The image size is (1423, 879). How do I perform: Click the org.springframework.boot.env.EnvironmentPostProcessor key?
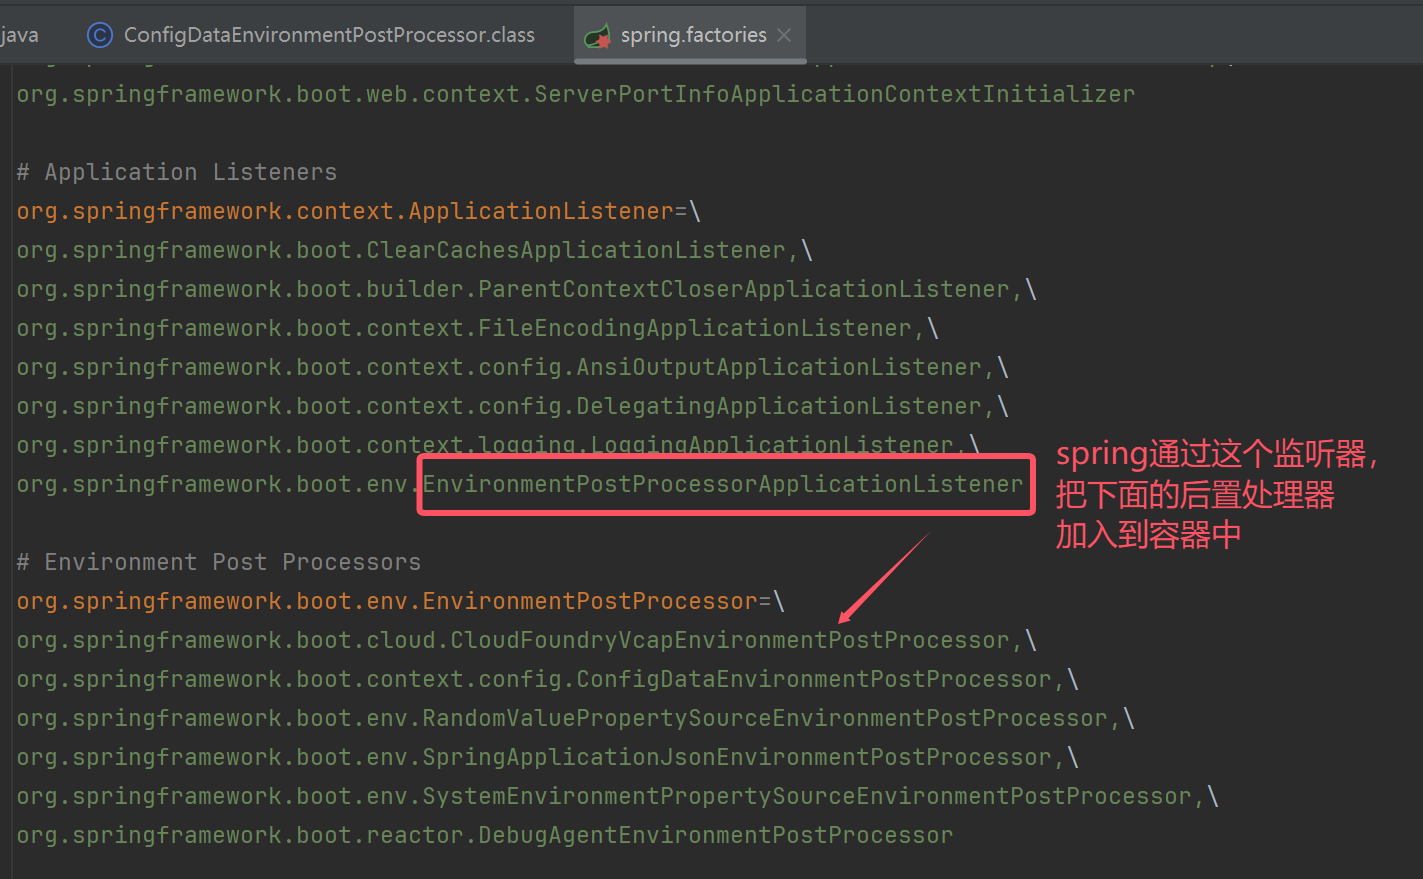coord(387,601)
